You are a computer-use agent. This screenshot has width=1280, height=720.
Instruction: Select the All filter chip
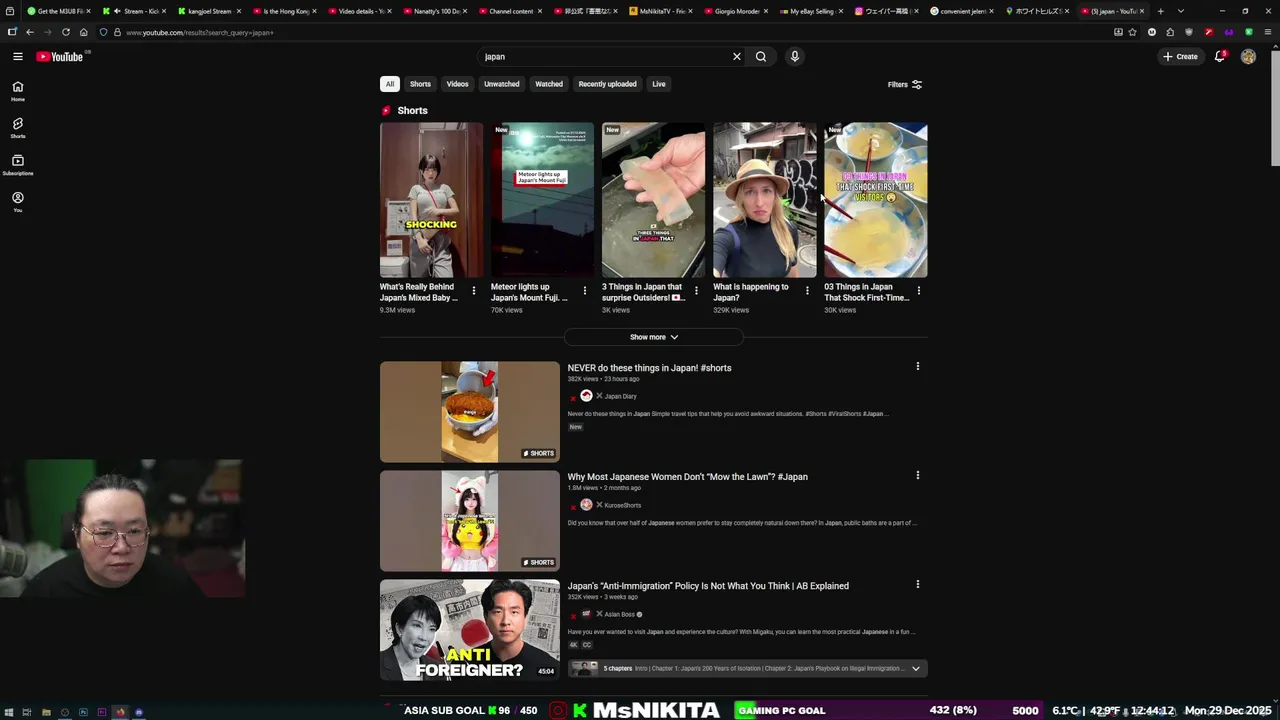(390, 84)
